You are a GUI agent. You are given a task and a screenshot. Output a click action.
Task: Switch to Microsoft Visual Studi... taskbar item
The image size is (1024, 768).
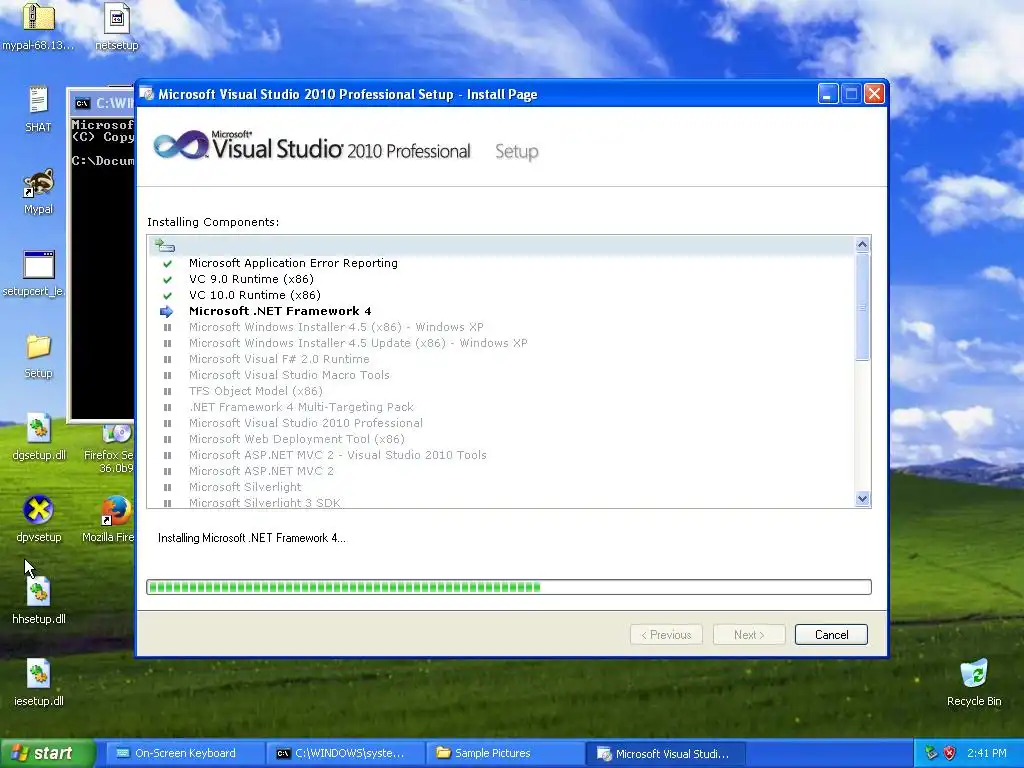[665, 753]
